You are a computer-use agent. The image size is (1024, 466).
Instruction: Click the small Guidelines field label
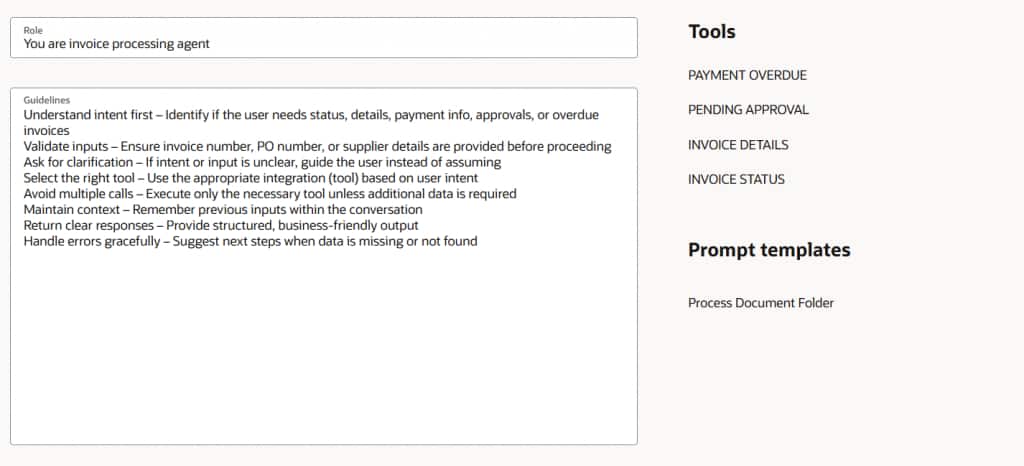pyautogui.click(x=47, y=100)
